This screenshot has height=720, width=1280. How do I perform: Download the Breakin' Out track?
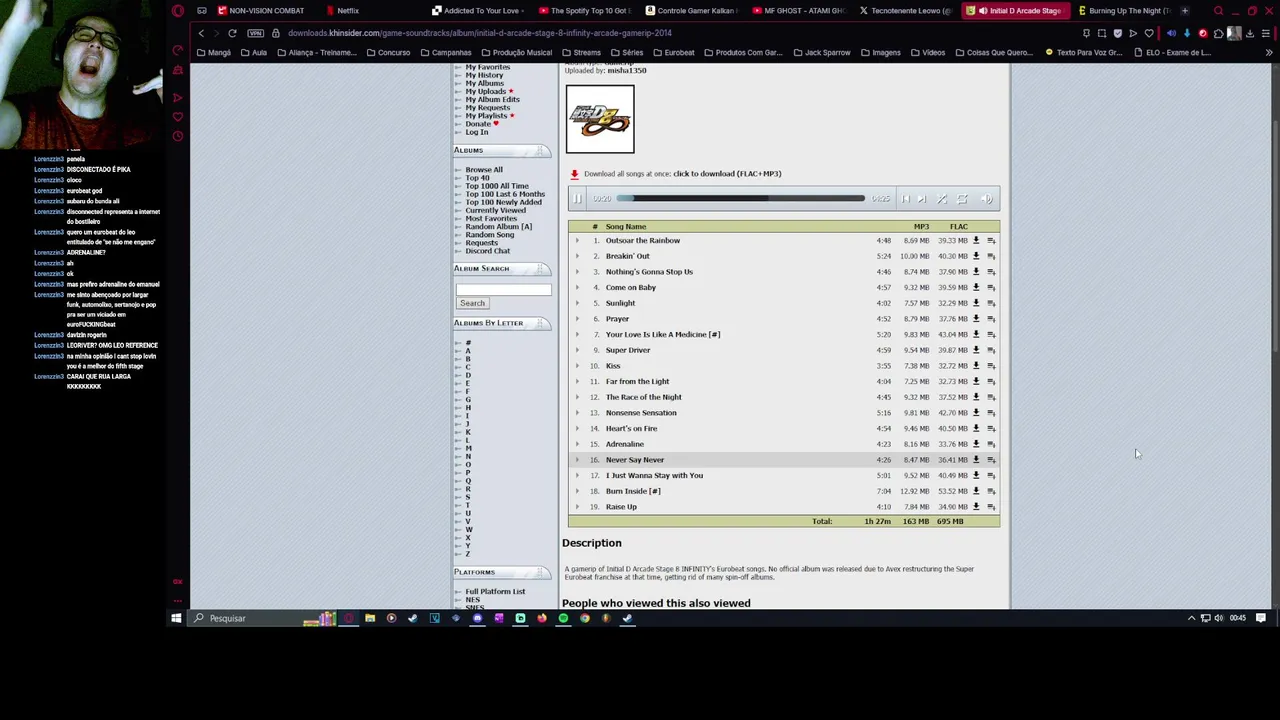(976, 256)
